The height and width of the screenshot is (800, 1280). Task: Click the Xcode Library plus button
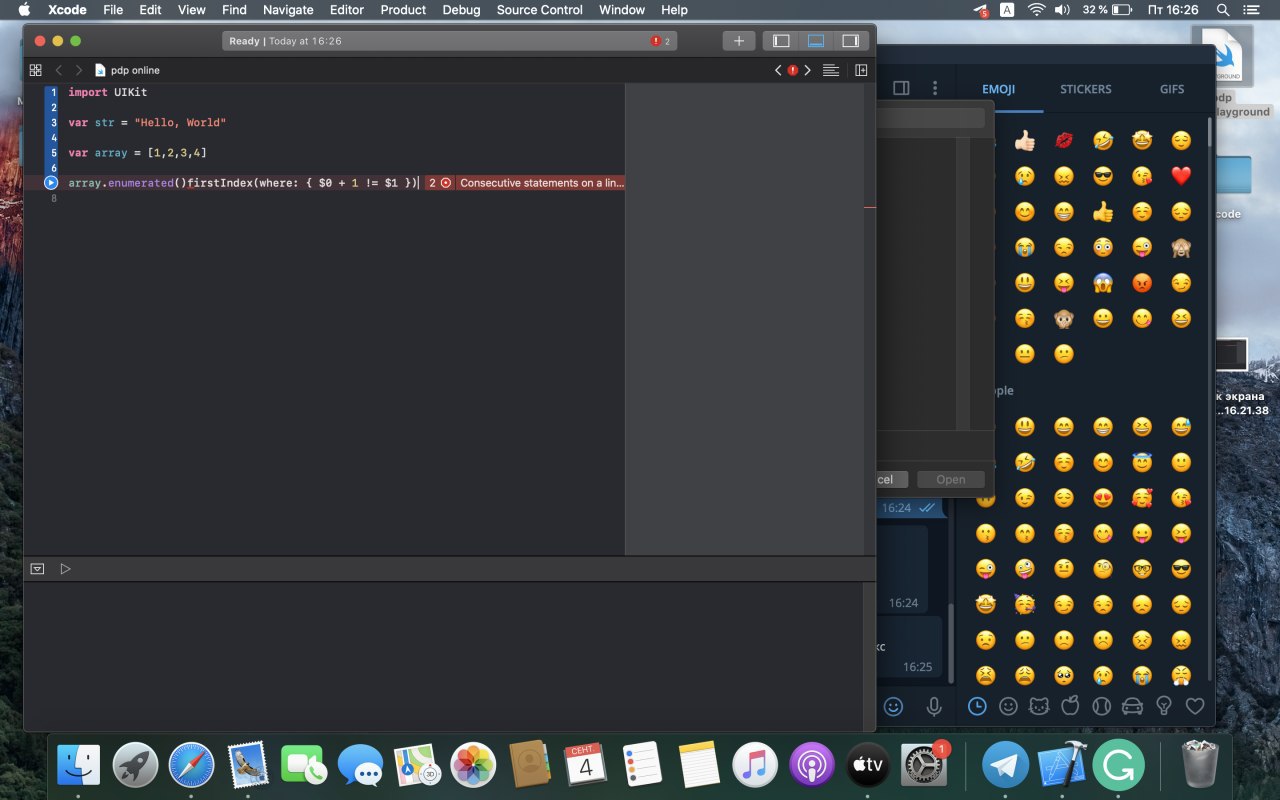pos(738,41)
